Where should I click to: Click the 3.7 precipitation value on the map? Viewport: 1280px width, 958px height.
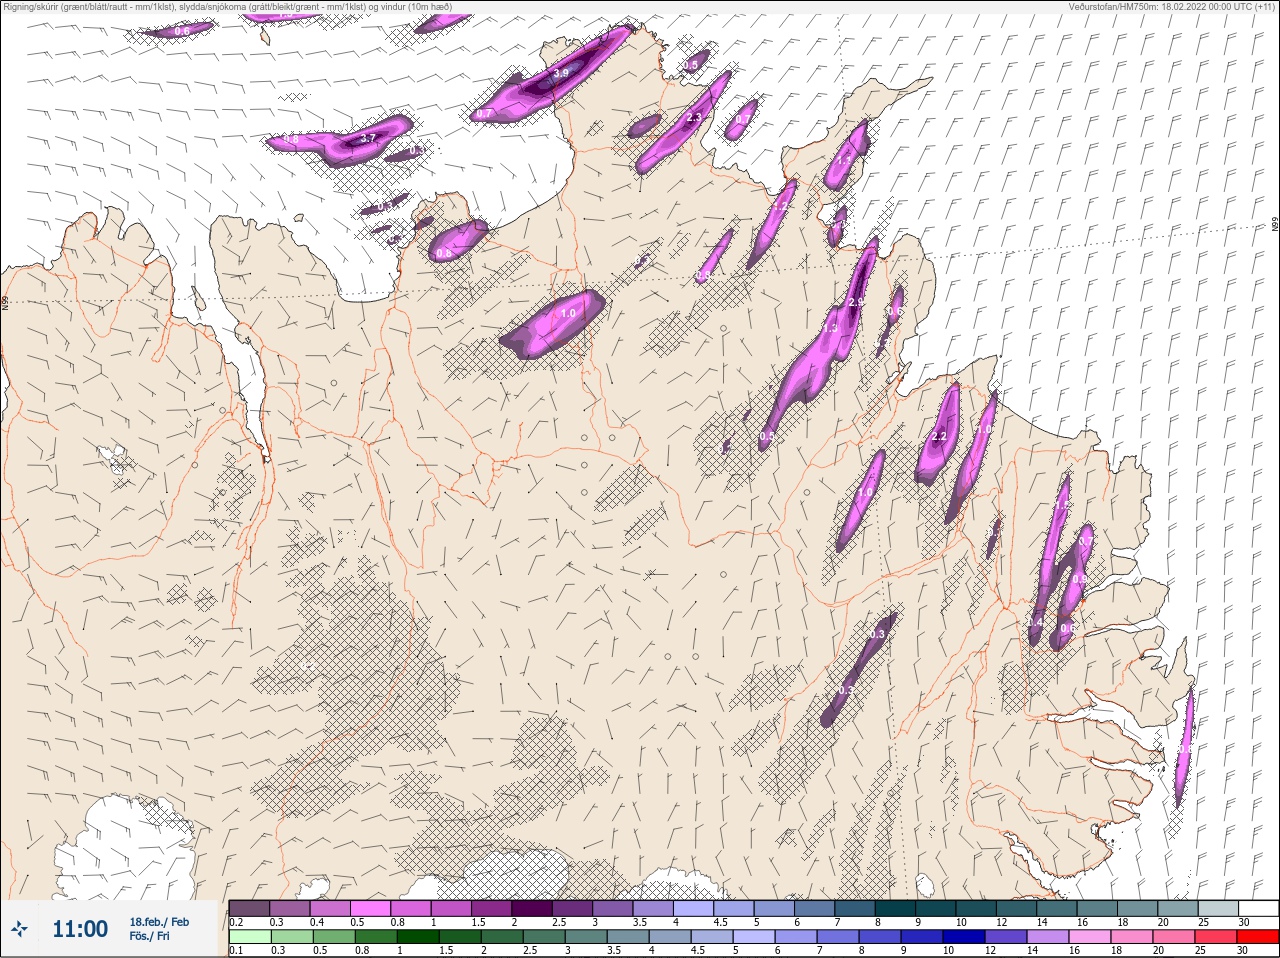[x=368, y=138]
